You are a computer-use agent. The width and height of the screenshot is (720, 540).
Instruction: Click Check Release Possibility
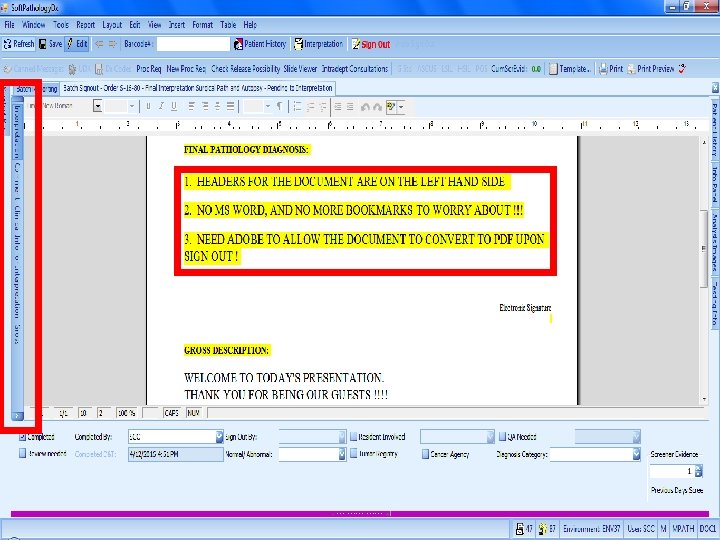tap(246, 69)
